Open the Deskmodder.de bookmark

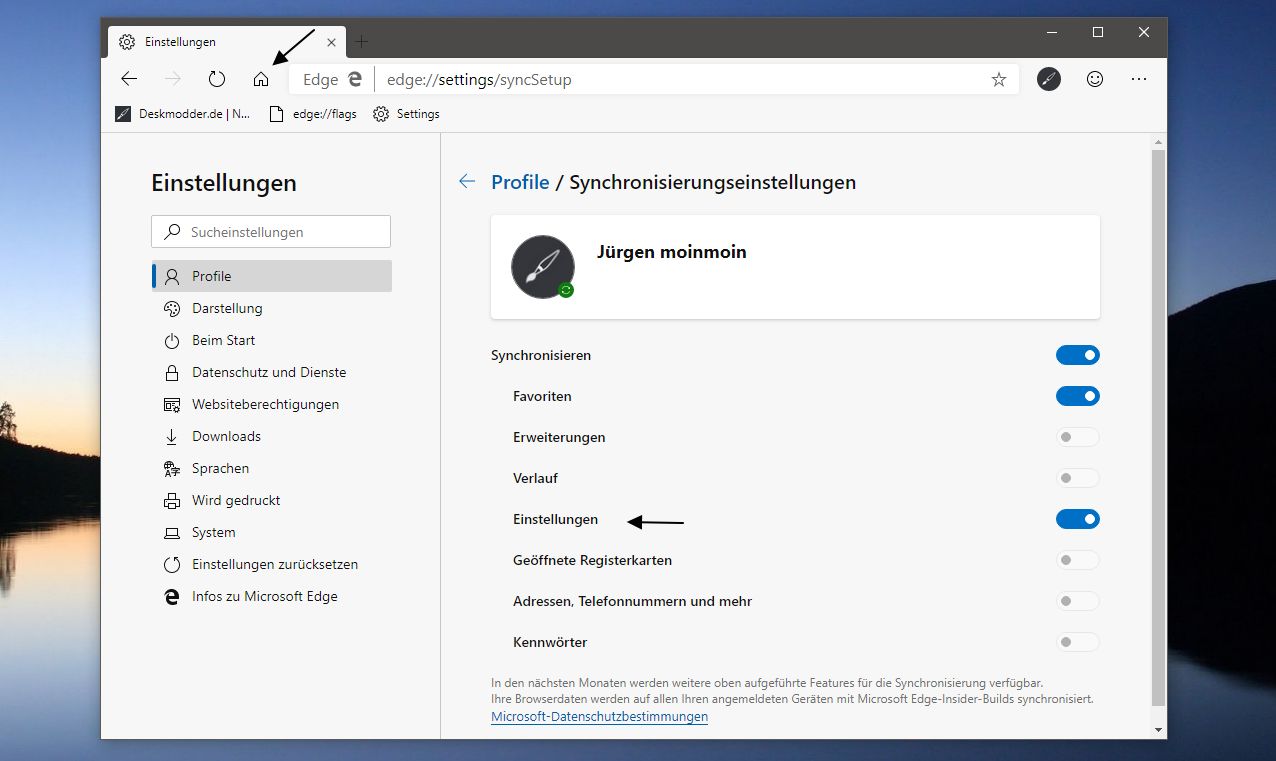point(183,114)
